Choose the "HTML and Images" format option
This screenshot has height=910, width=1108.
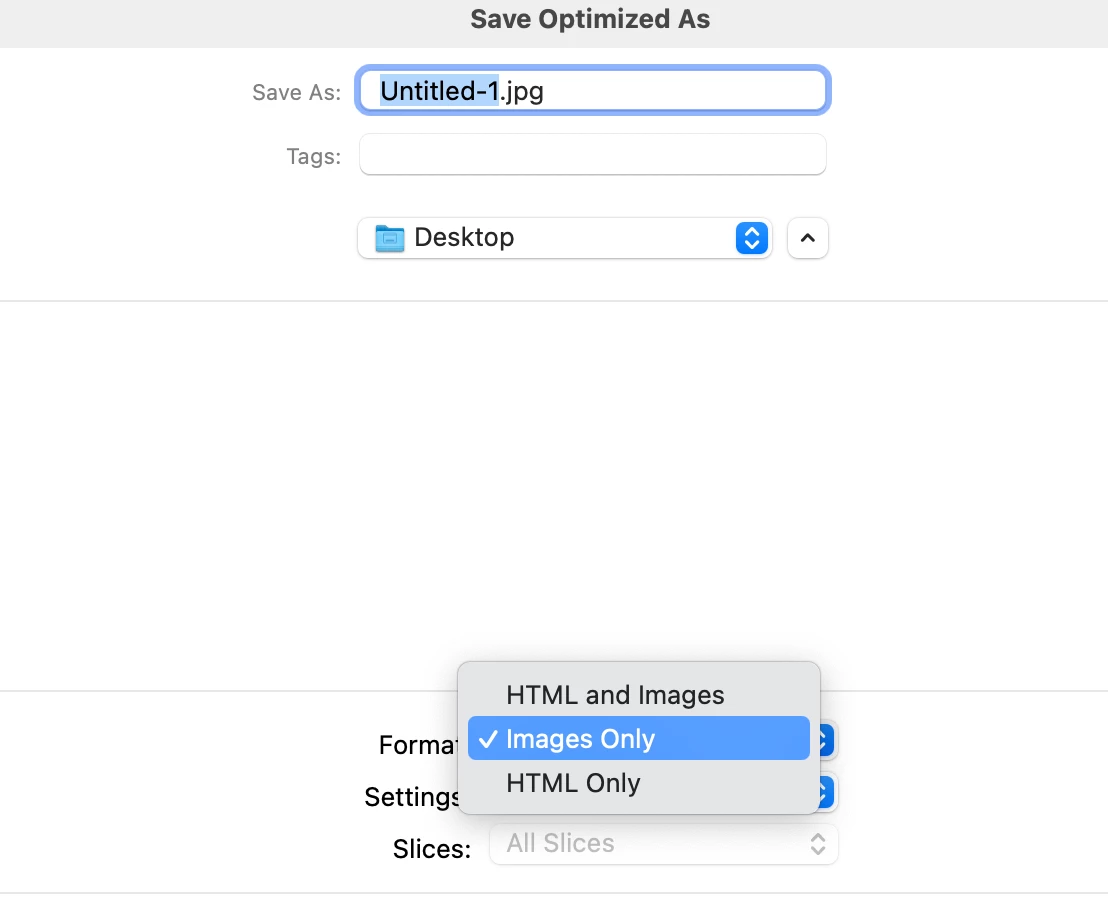(x=615, y=695)
